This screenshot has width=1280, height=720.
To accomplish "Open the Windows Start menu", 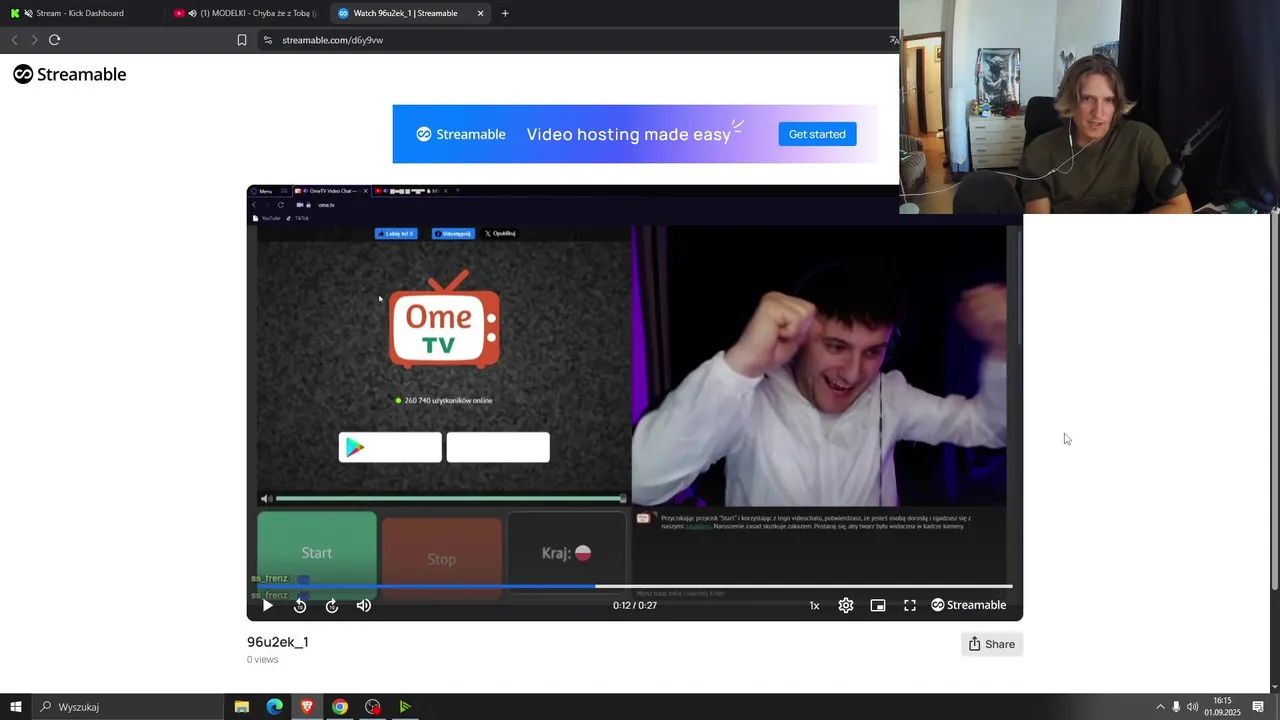I will click(x=15, y=707).
